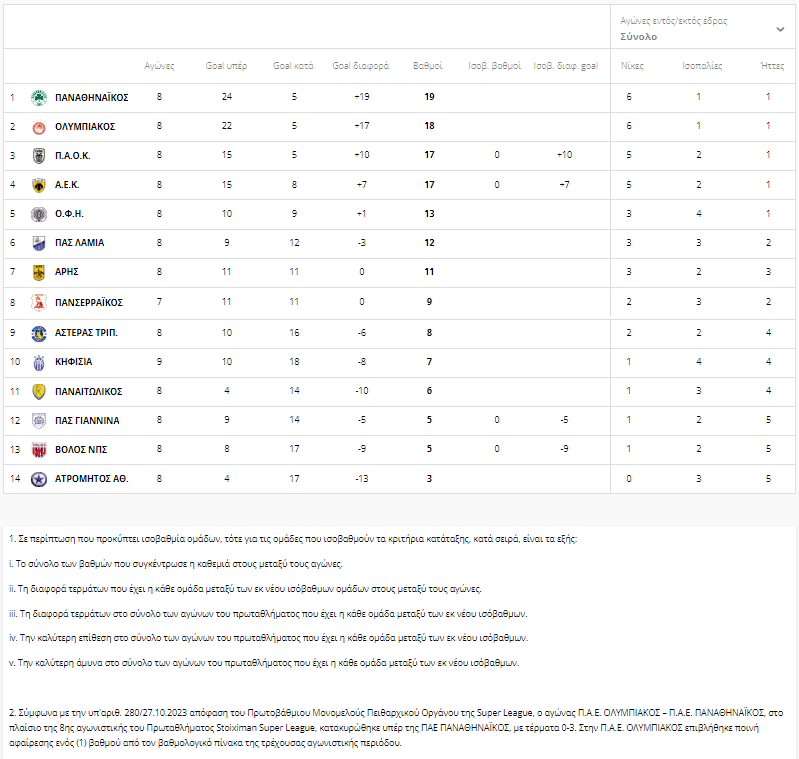The image size is (799, 759).
Task: Click the P.A.O.K. club crest icon
Action: coord(39,156)
